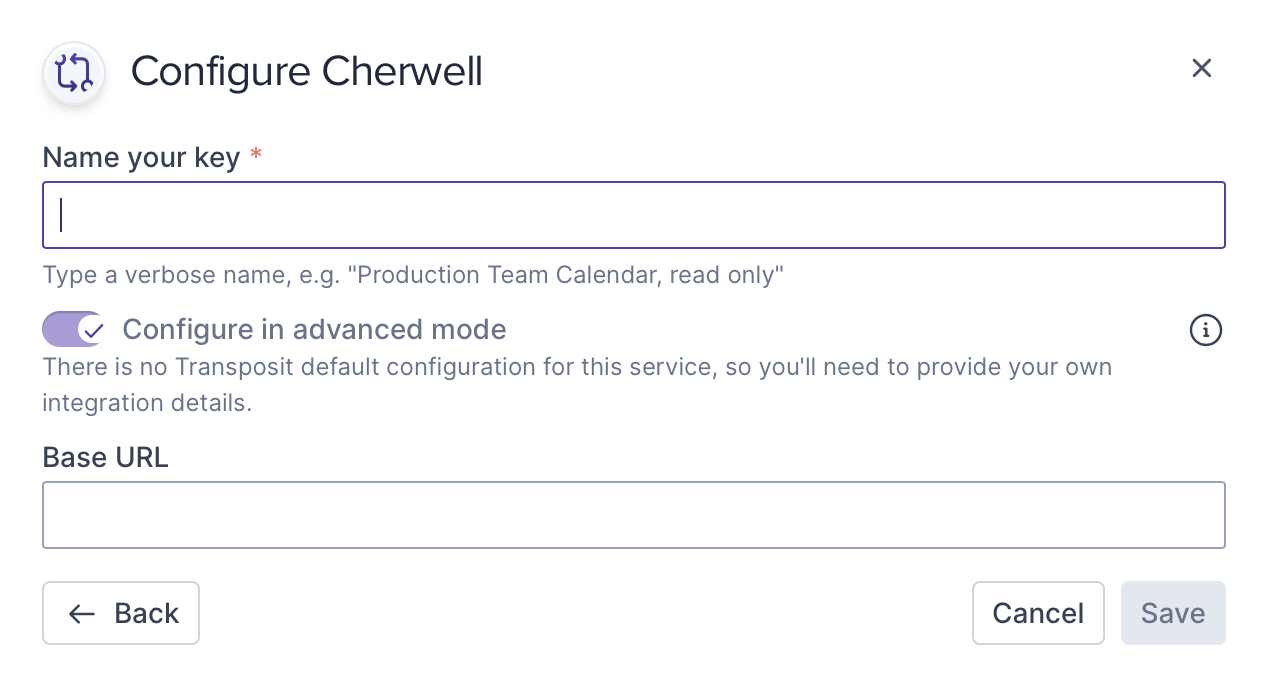1270x688 pixels.
Task: Click the left arrow in Back button
Action: click(82, 613)
